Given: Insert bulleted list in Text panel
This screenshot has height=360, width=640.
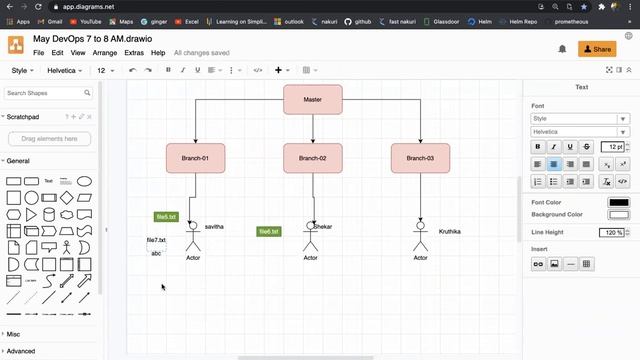Looking at the screenshot, I should point(554,182).
